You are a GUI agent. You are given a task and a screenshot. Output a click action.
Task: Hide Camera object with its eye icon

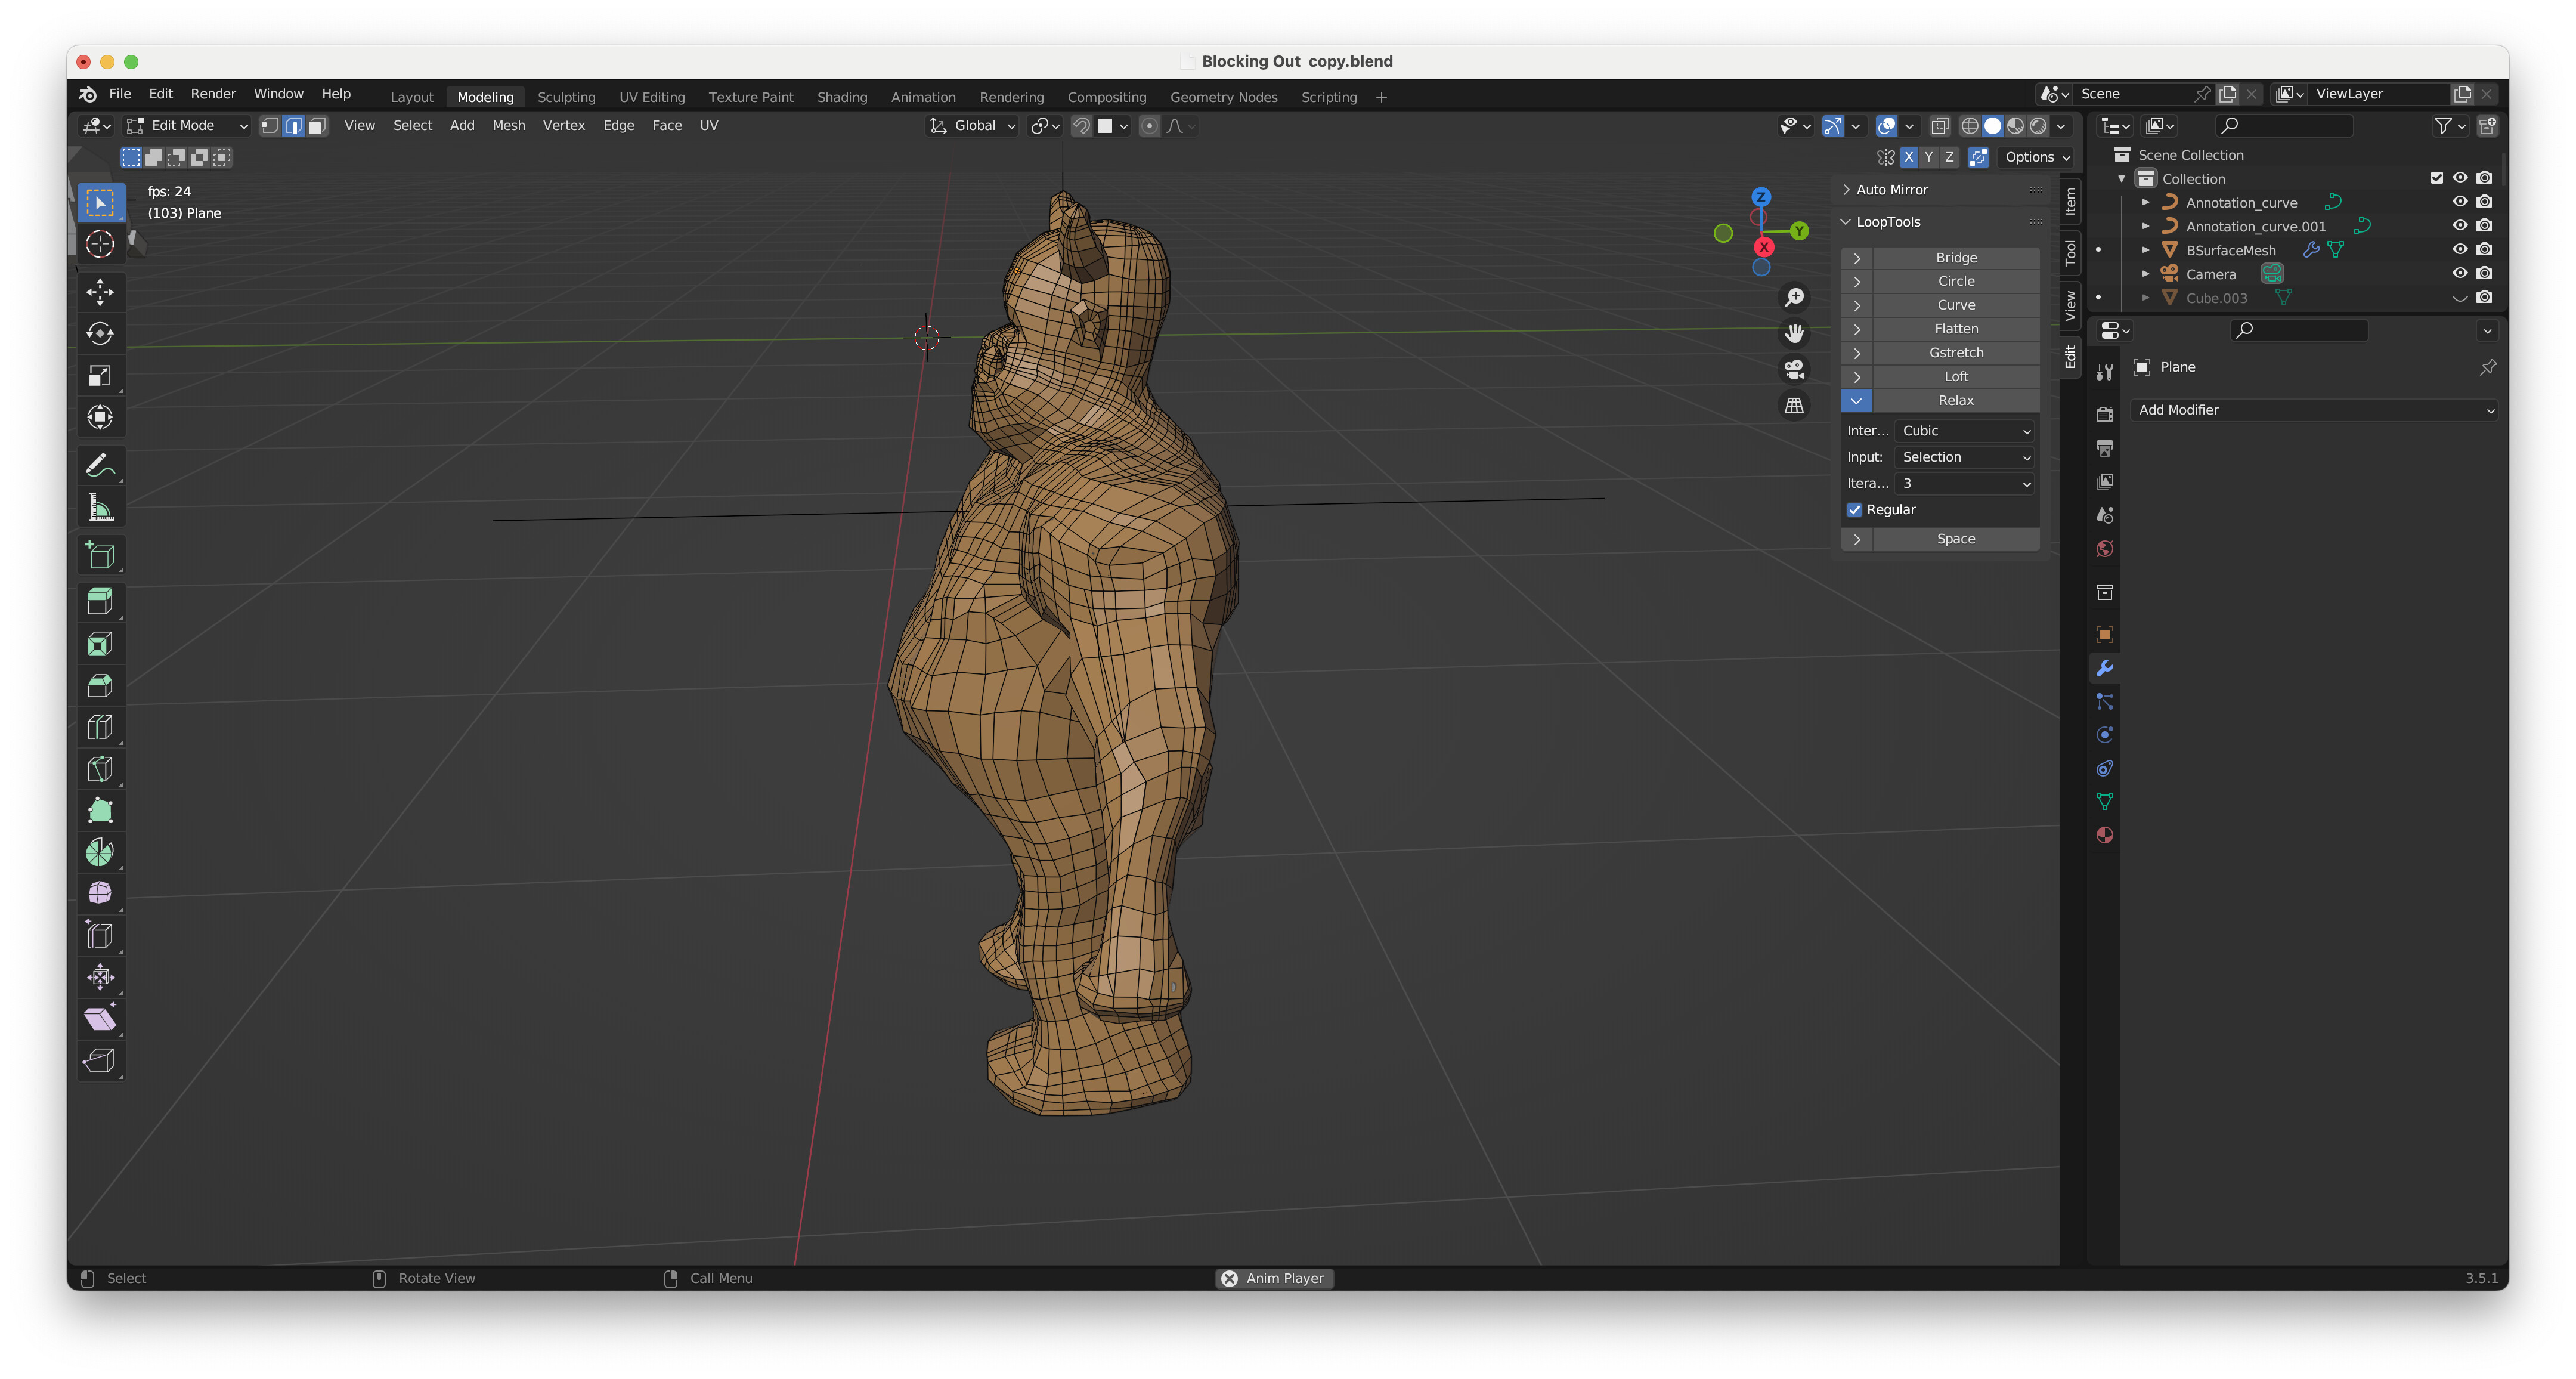pyautogui.click(x=2460, y=273)
